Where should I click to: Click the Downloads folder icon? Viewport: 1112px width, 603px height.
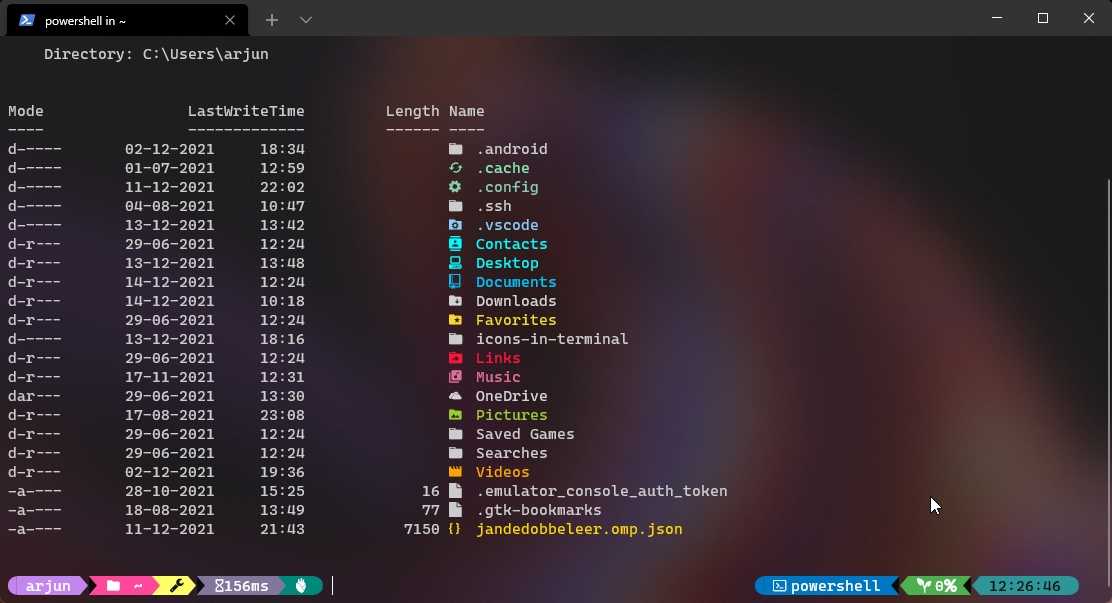tap(455, 301)
